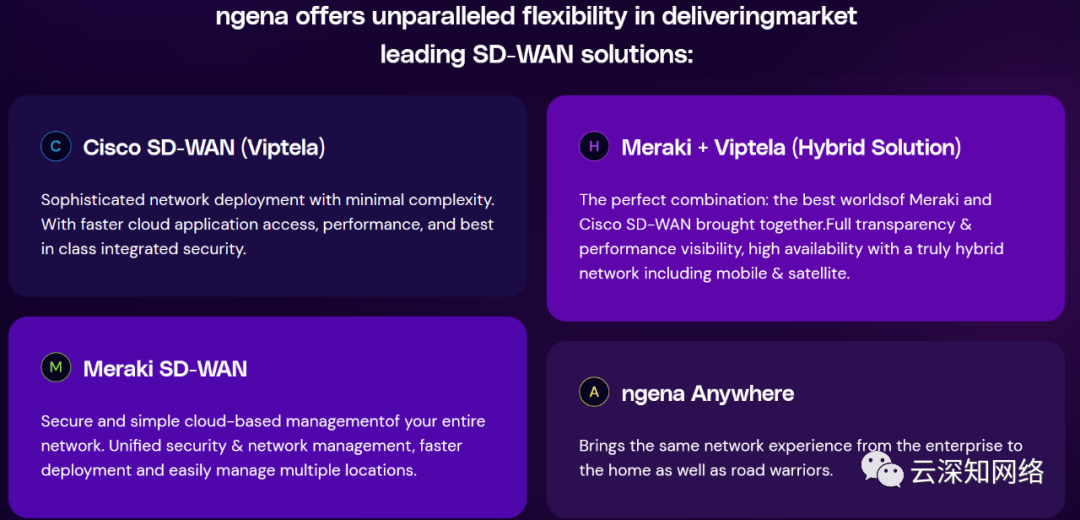This screenshot has height=520, width=1080.
Task: Click the "performance visibility, high availability" line
Action: coord(791,249)
